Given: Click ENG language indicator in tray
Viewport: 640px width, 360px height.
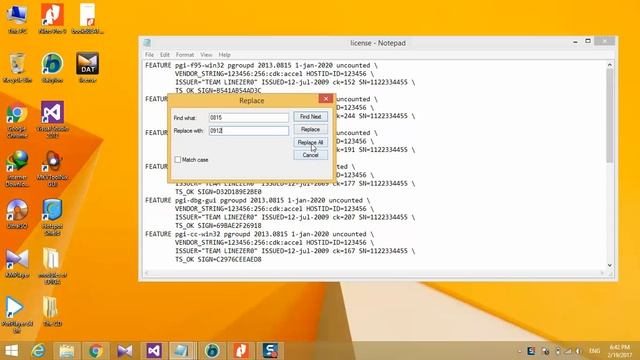Looking at the screenshot, I should tap(594, 351).
